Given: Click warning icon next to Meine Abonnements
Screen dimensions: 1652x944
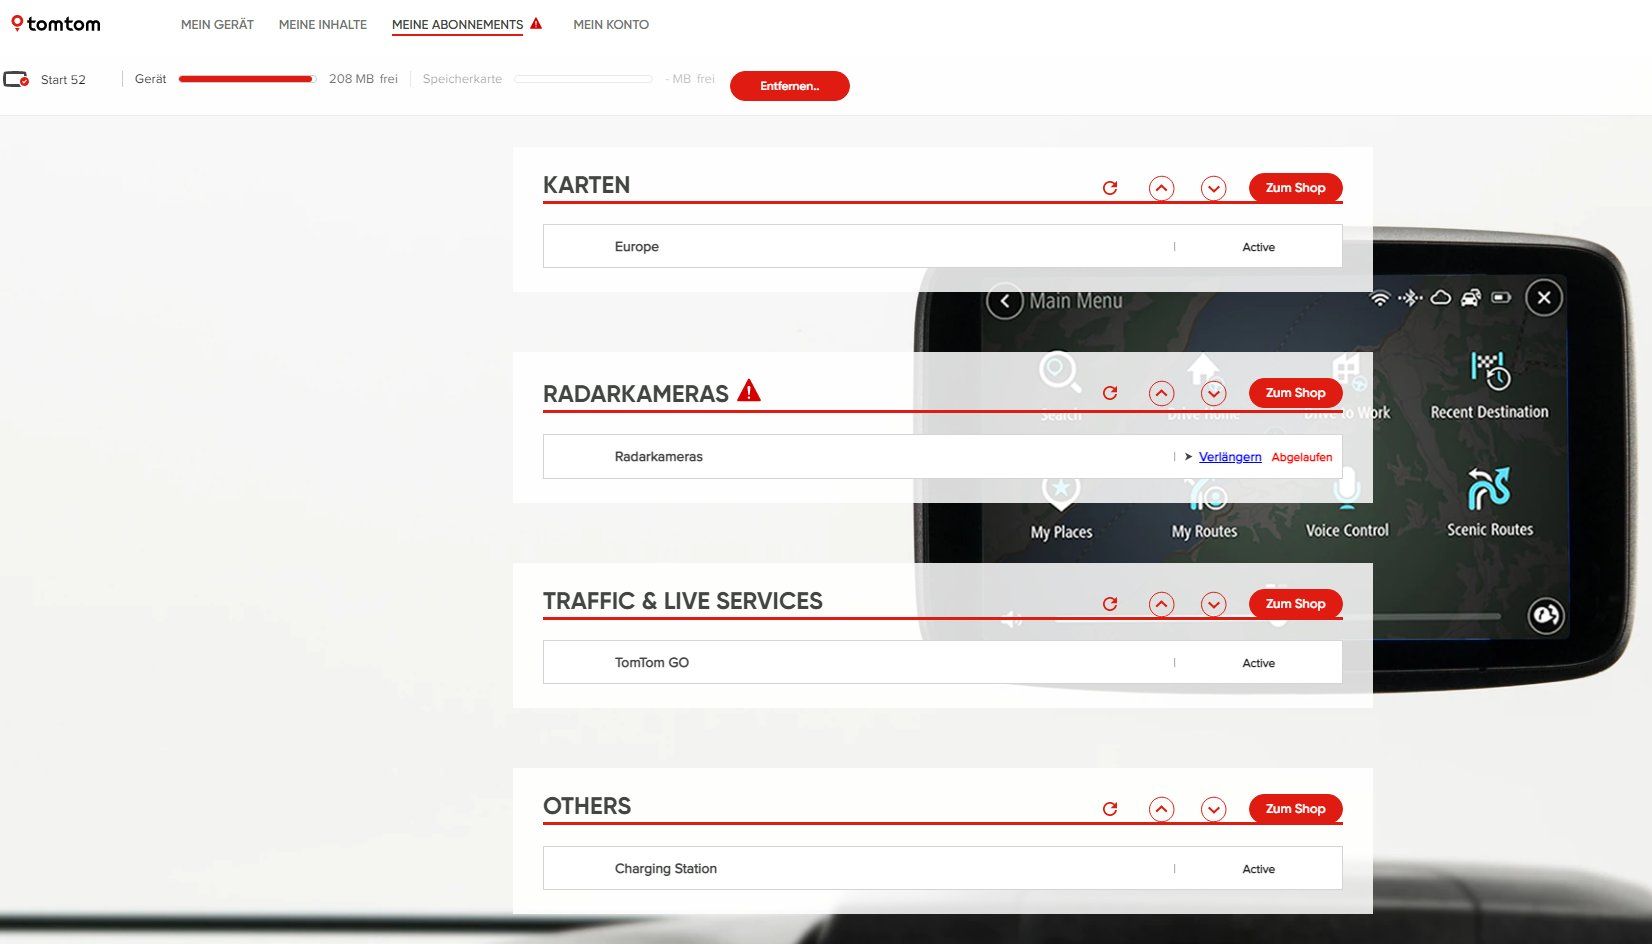Looking at the screenshot, I should (x=536, y=23).
